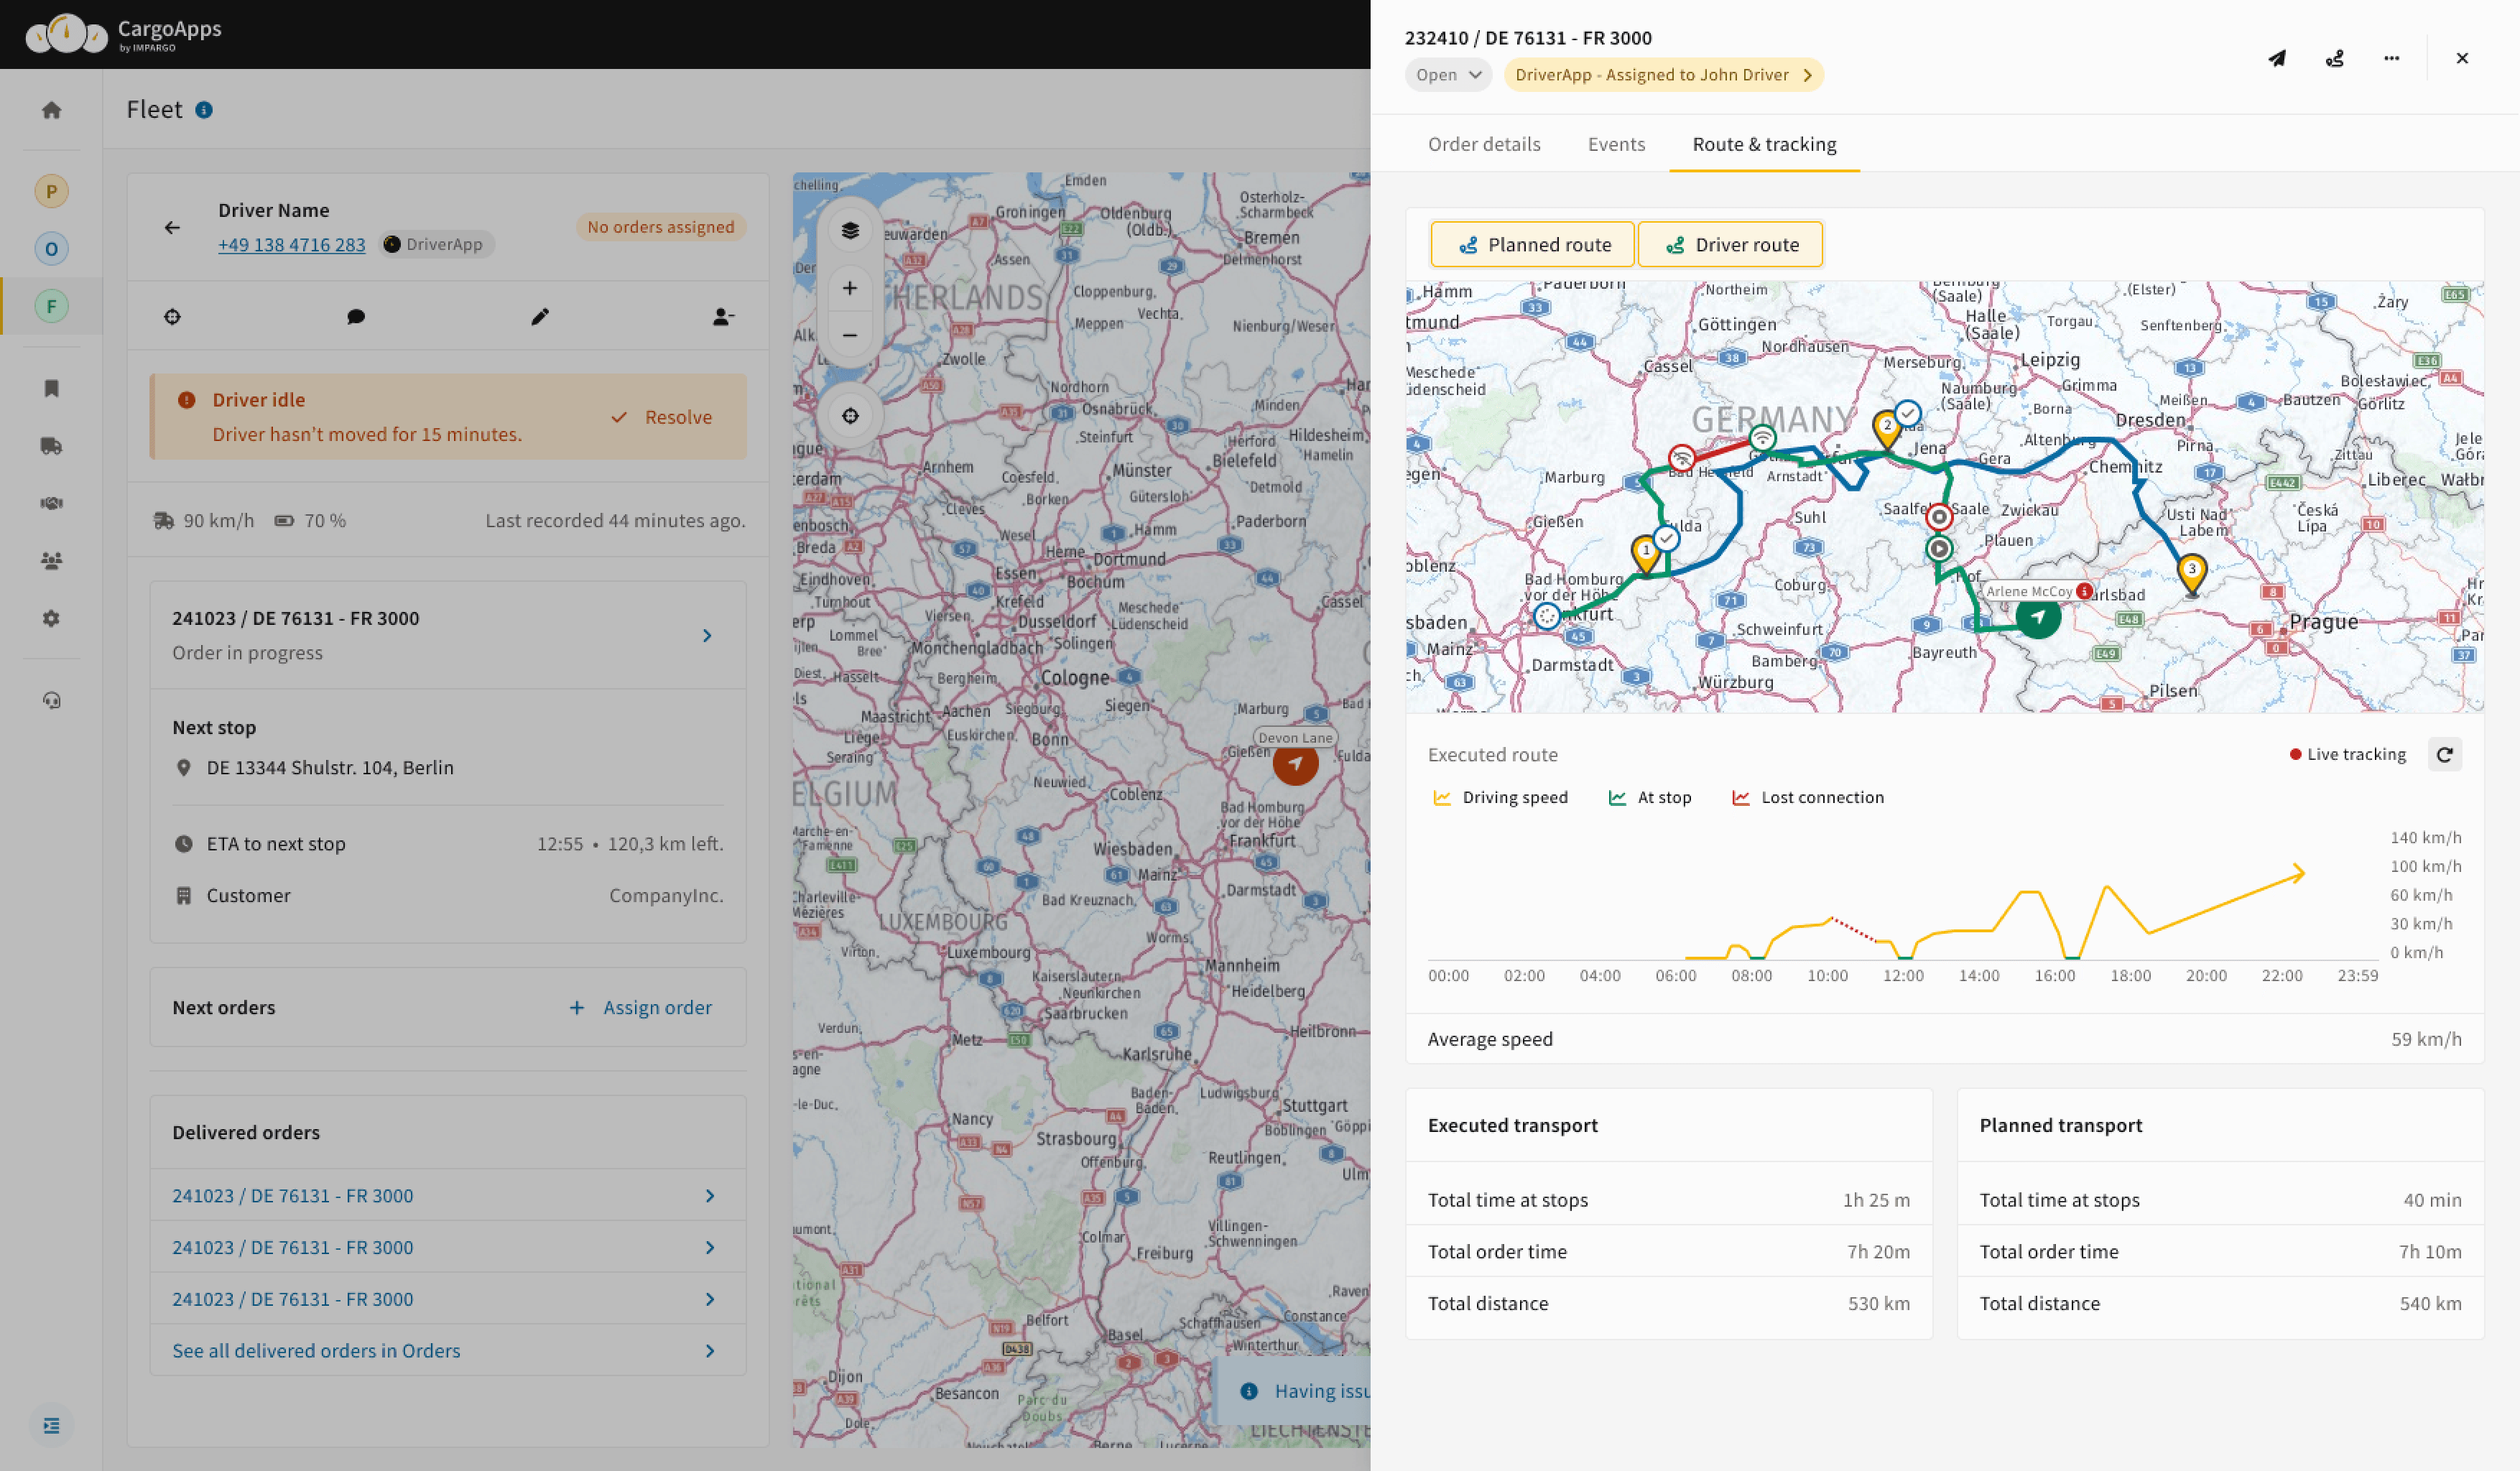Viewport: 2520px width, 1471px height.
Task: Click the pencil edit driver icon
Action: tap(540, 317)
